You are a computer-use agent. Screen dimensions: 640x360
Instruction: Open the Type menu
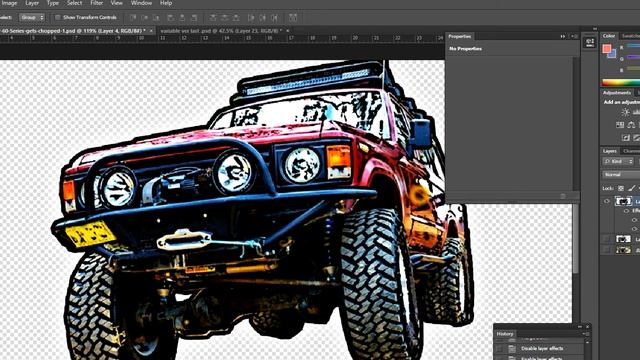coord(53,3)
